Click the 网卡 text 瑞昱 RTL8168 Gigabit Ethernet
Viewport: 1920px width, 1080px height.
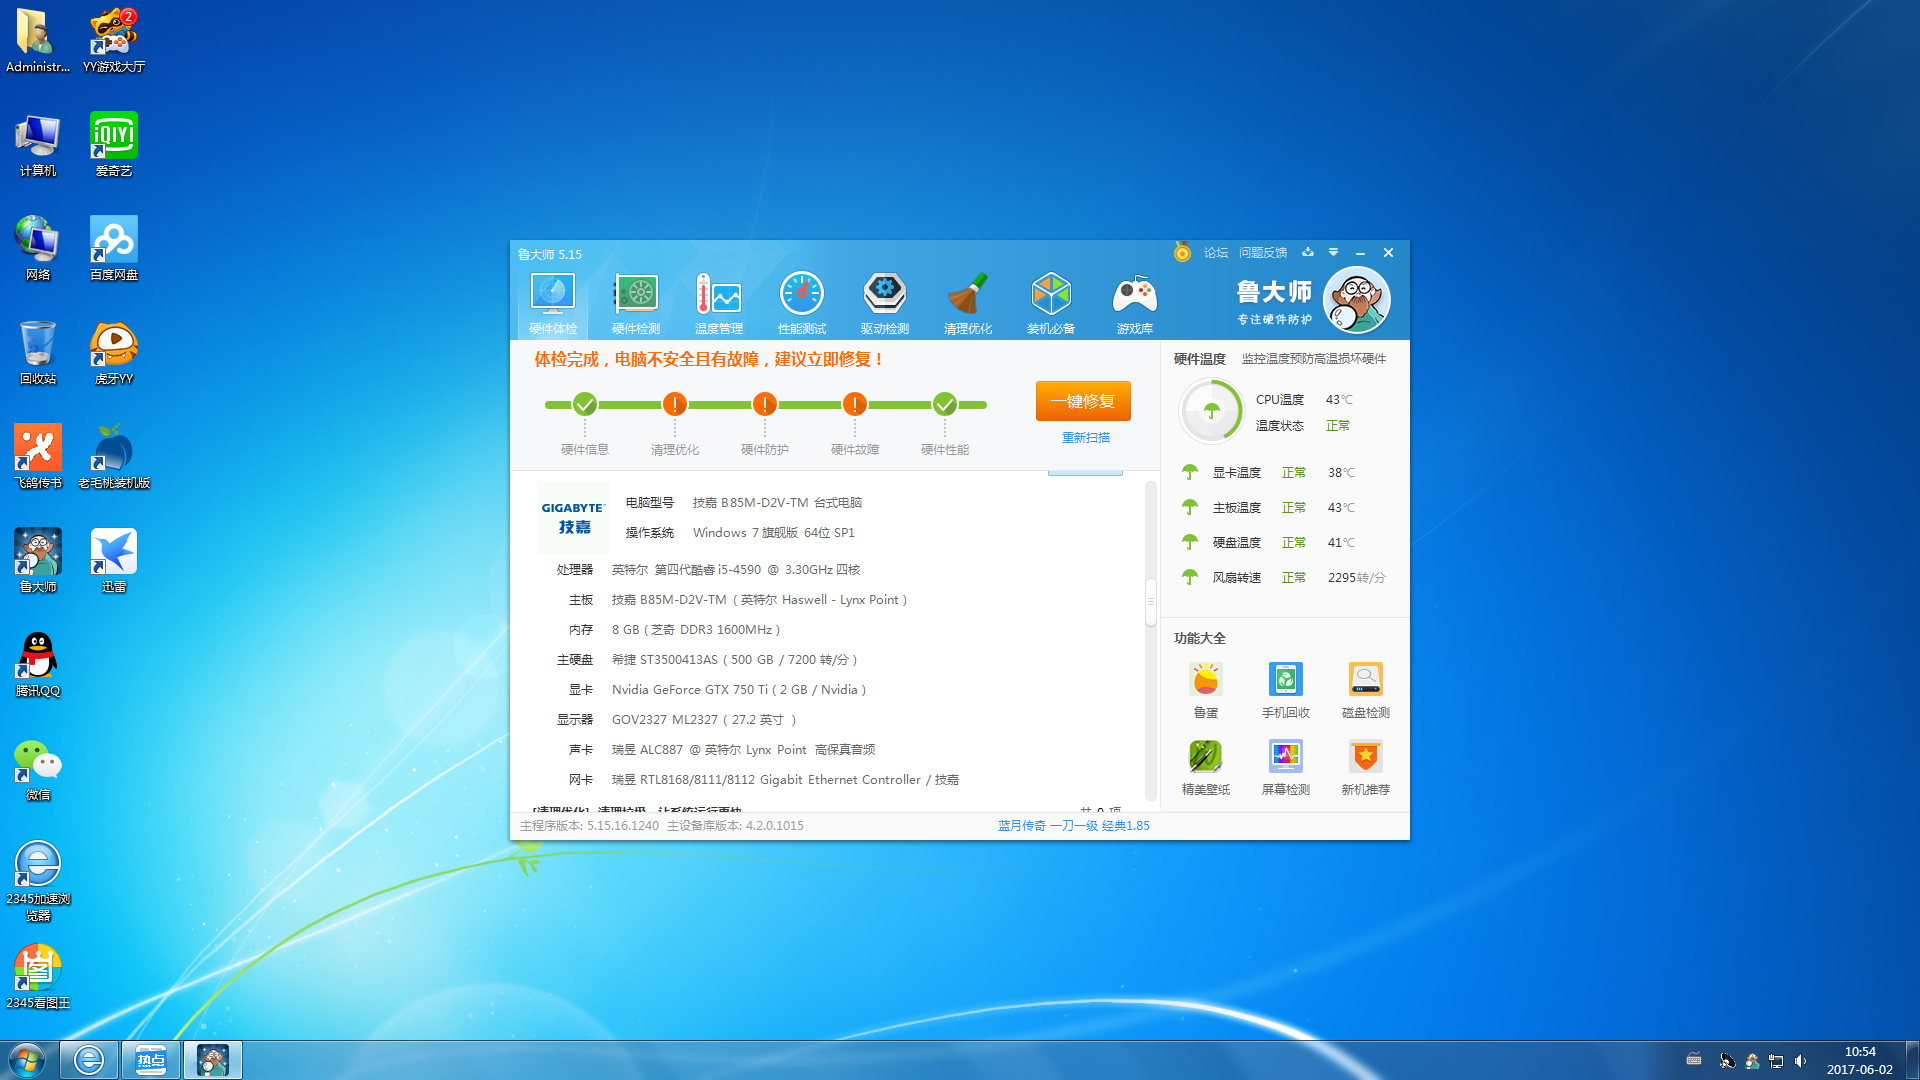[785, 780]
